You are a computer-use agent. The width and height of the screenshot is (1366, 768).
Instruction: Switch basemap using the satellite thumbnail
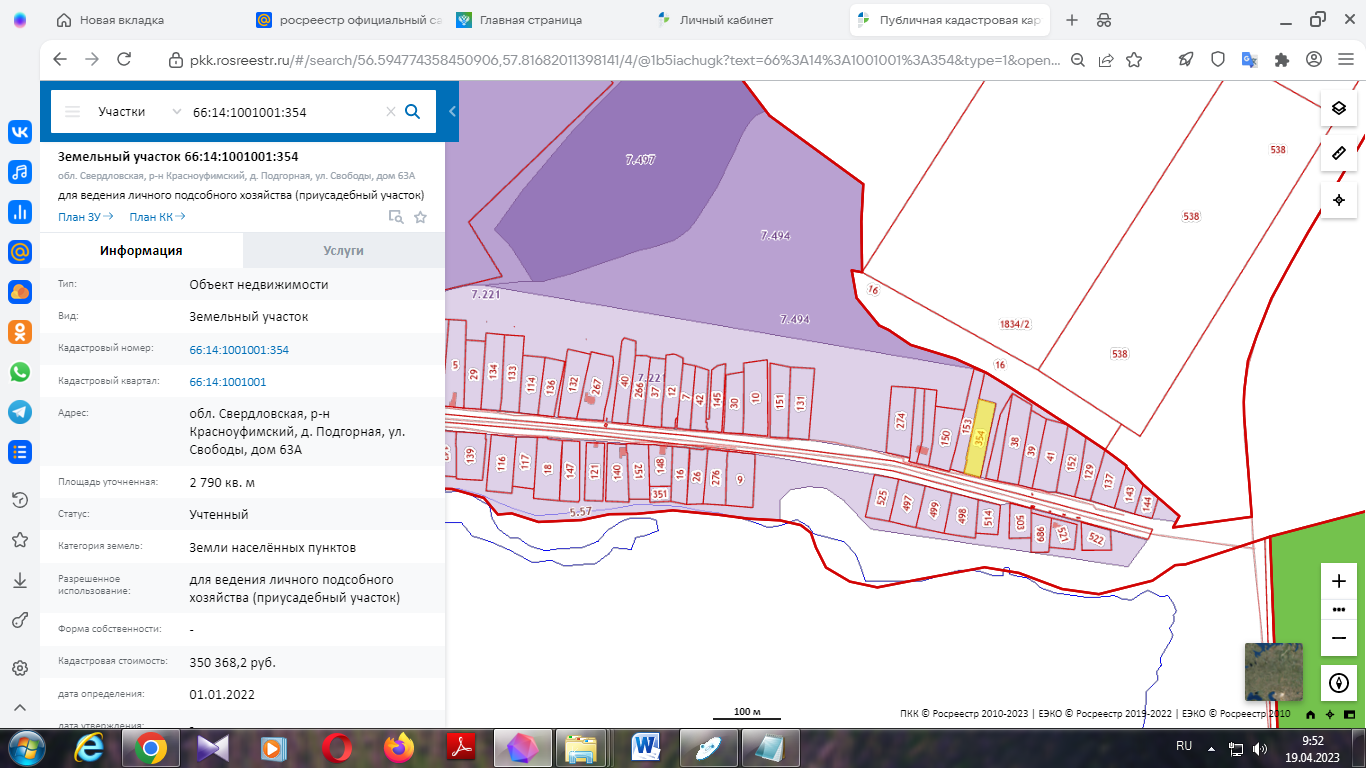(x=1273, y=672)
